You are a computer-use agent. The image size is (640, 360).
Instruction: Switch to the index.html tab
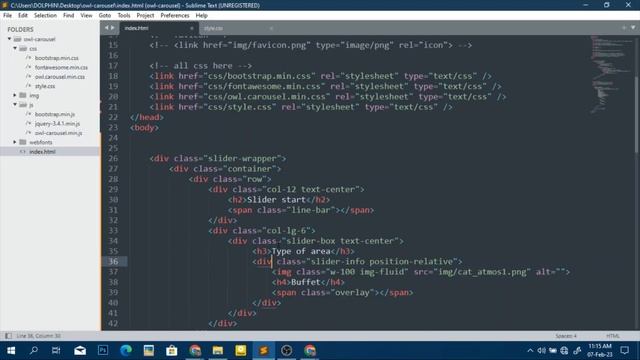click(x=159, y=28)
